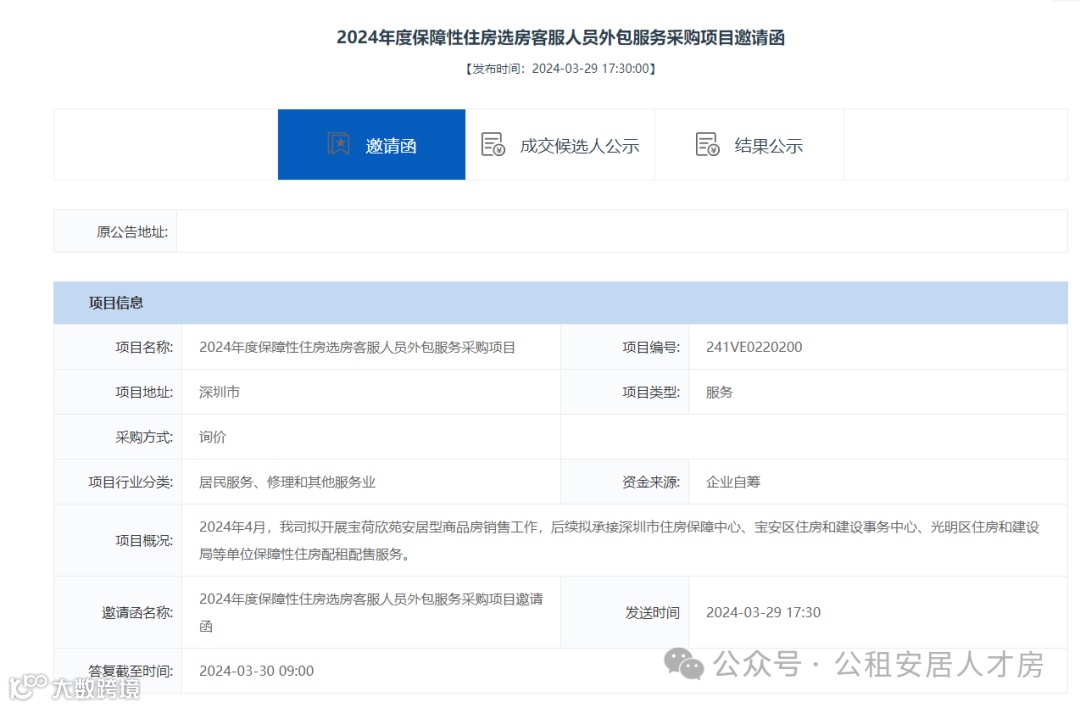The image size is (1080, 708).
Task: Switch to 结果公示 tab
Action: coord(749,145)
